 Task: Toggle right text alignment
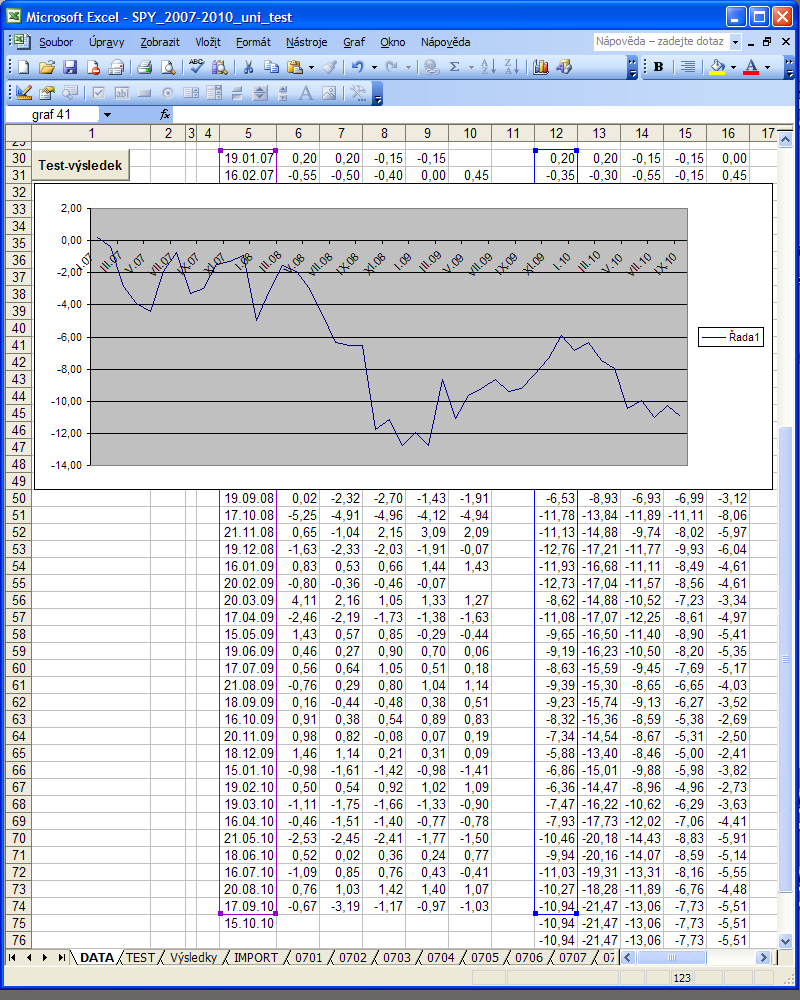pos(687,67)
